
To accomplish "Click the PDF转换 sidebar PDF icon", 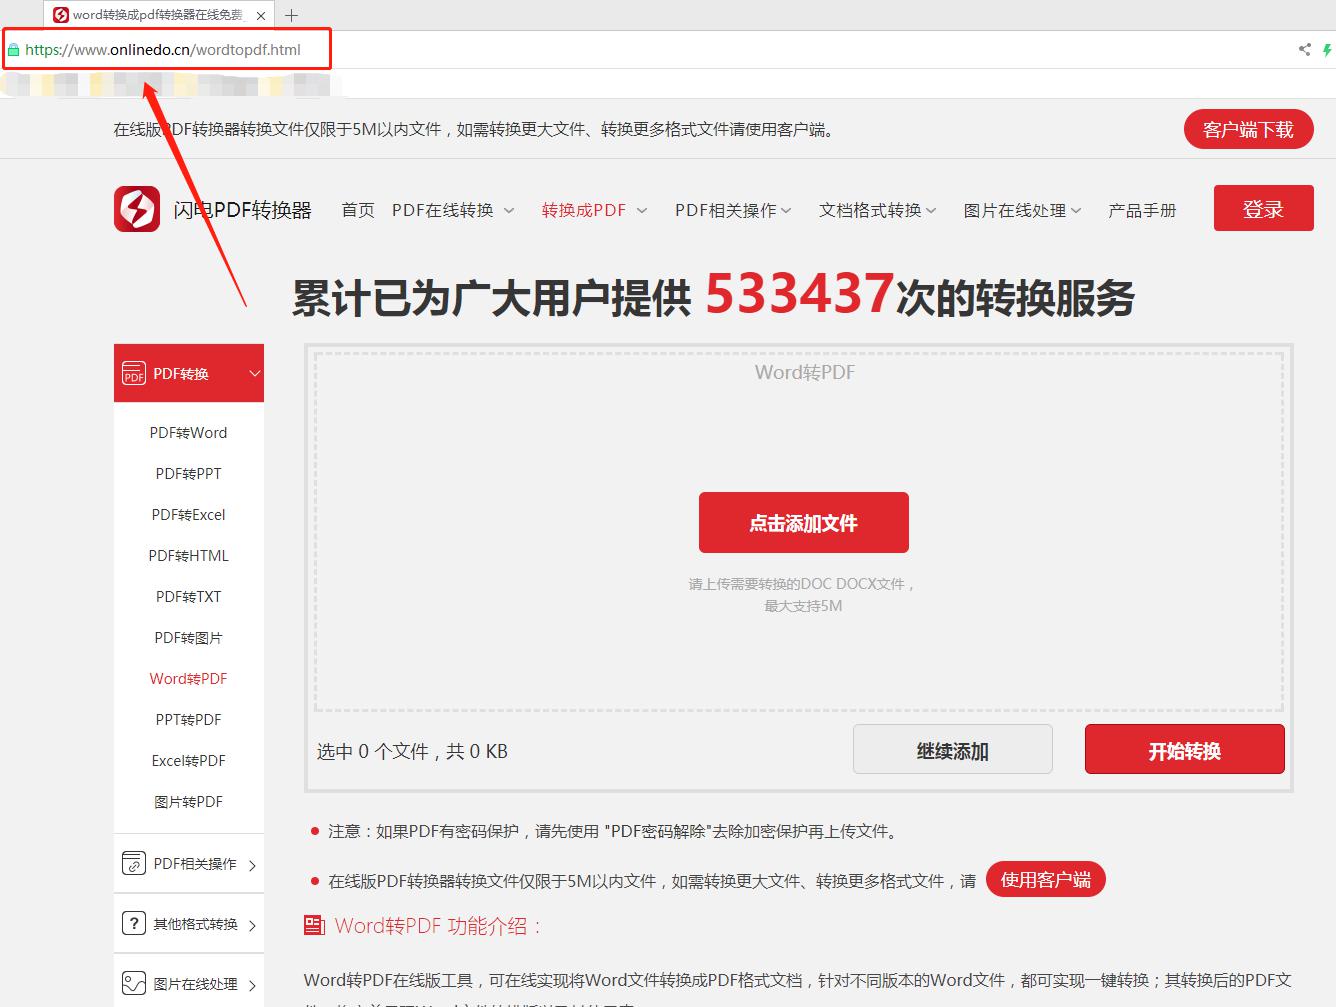I will pos(134,373).
